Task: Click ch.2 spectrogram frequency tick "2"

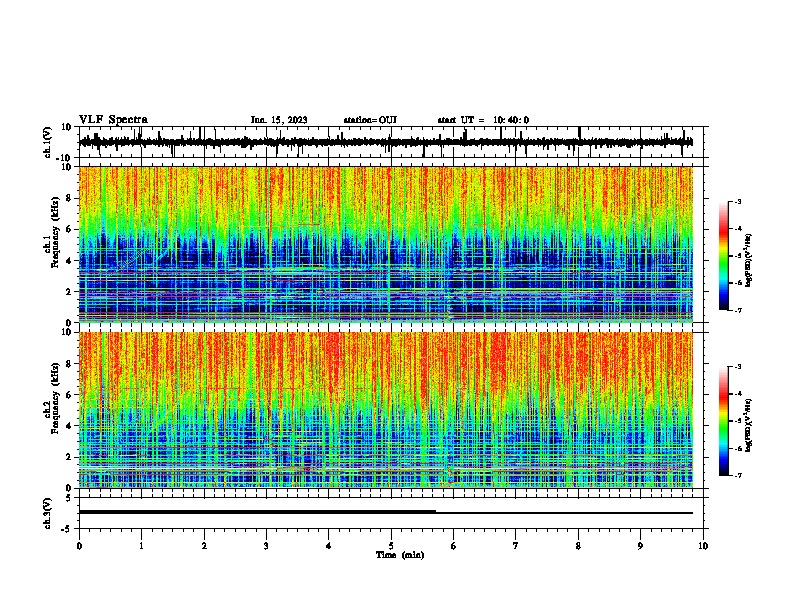Action: point(69,457)
